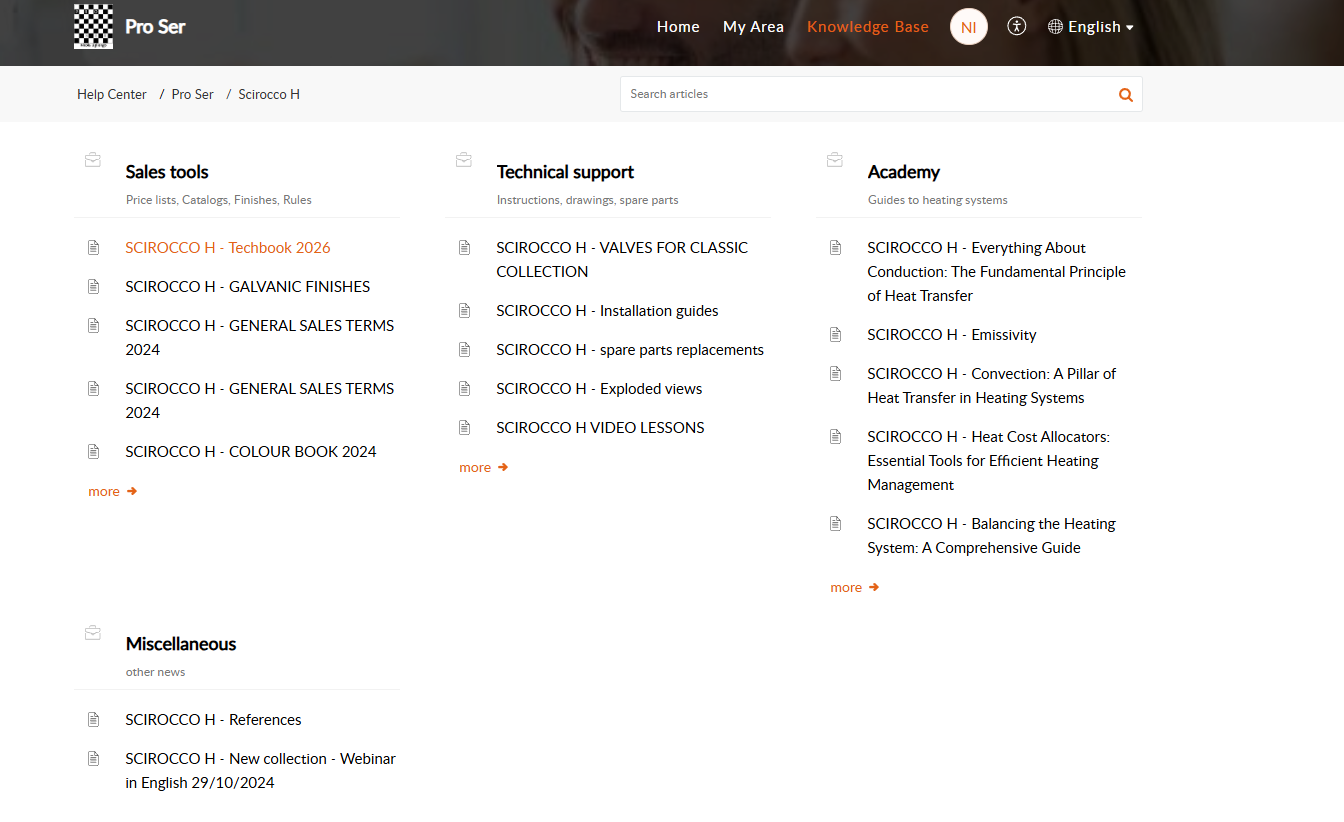The width and height of the screenshot is (1344, 822).
Task: Expand more articles under Sales tools
Action: pos(112,492)
